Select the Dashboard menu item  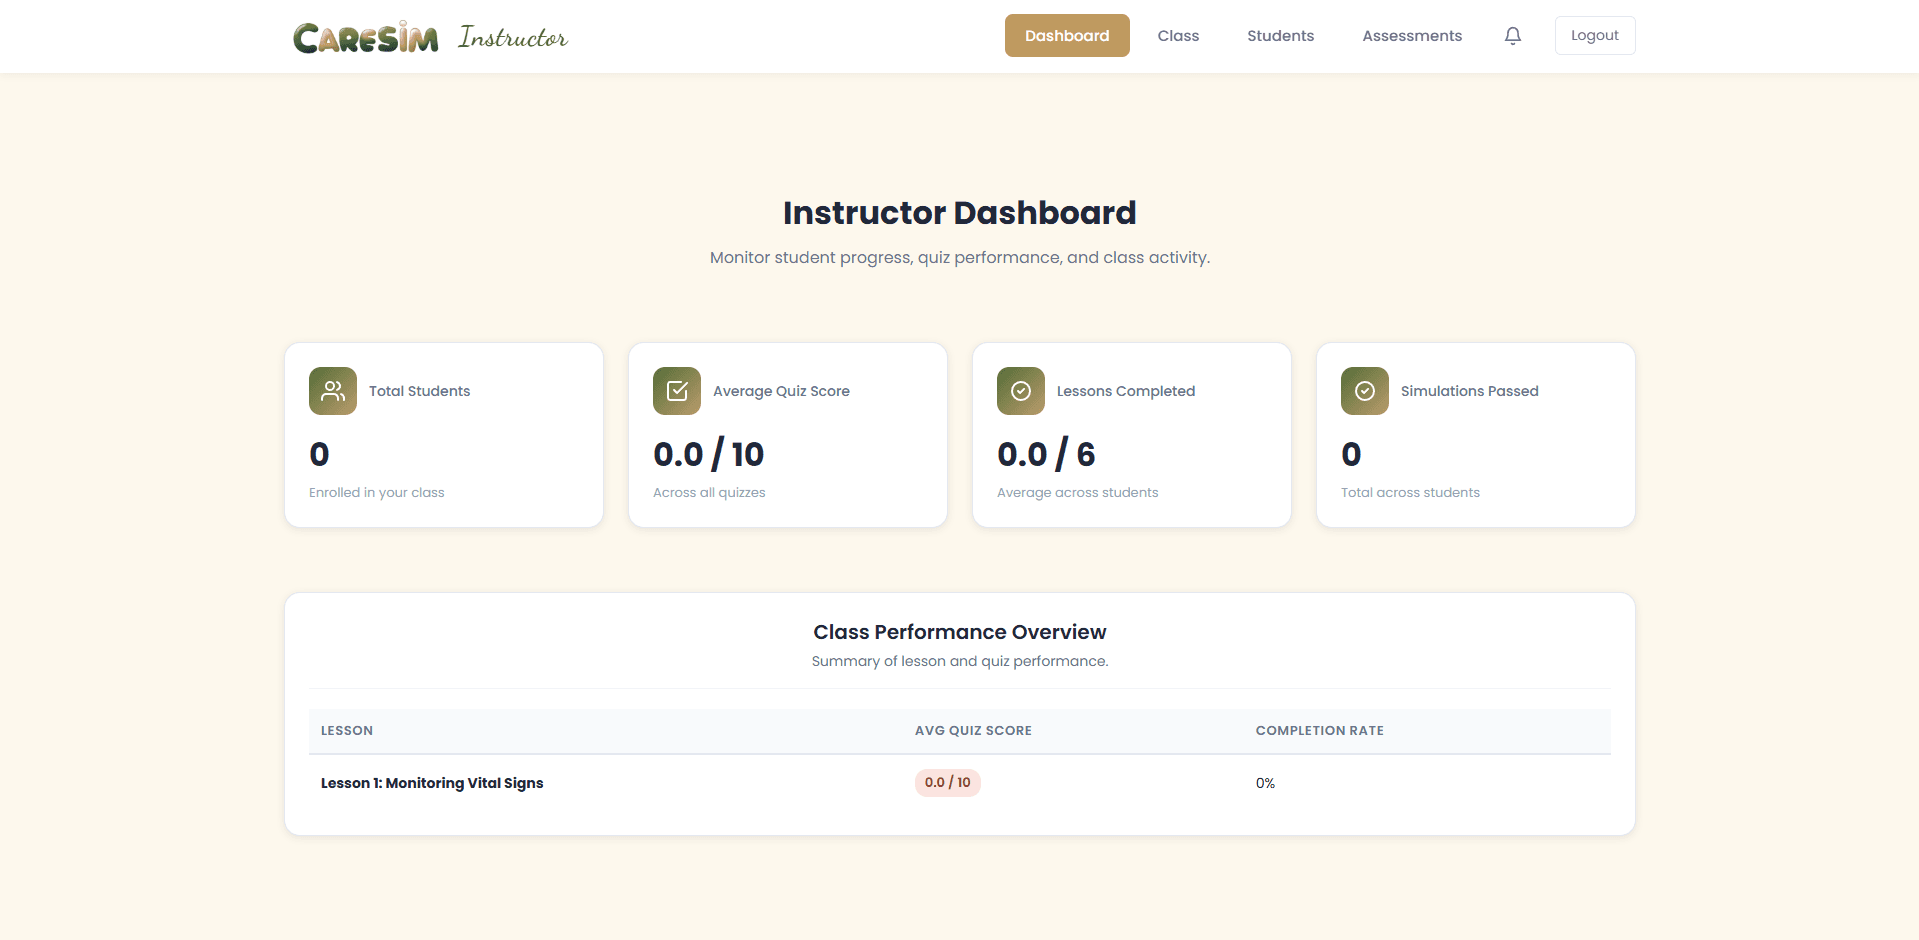pos(1067,35)
